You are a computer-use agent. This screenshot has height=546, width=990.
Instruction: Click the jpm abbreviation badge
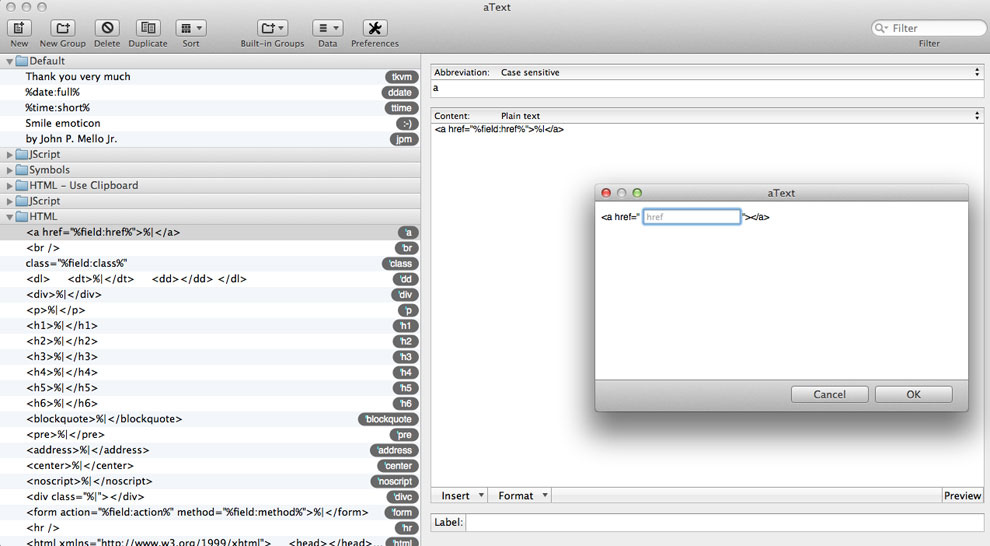click(x=404, y=139)
